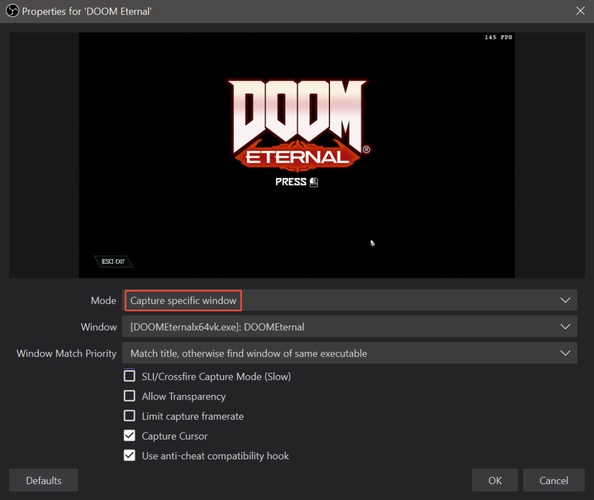Click the Mode dropdown's chevron arrow

pyautogui.click(x=565, y=300)
